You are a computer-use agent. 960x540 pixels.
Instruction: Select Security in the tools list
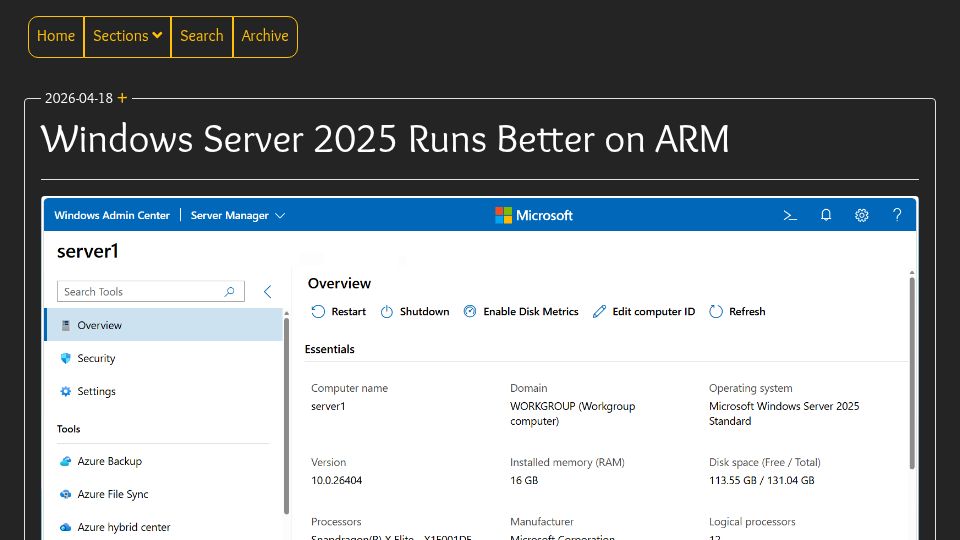pyautogui.click(x=163, y=358)
